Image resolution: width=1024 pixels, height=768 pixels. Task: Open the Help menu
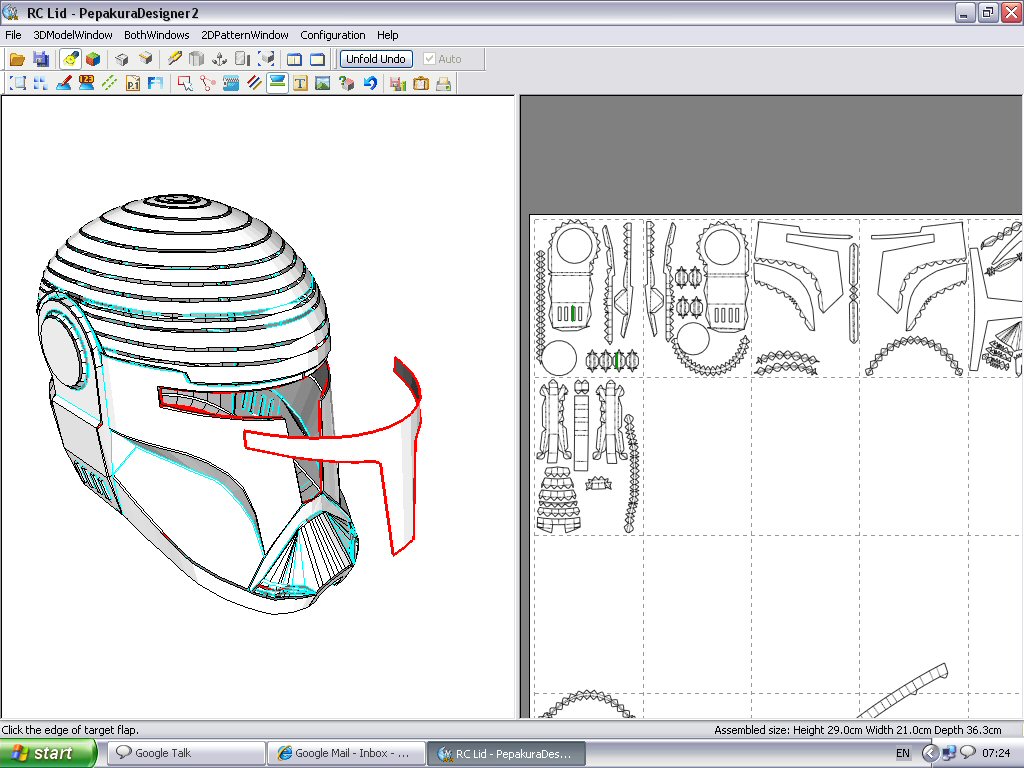pyautogui.click(x=387, y=35)
